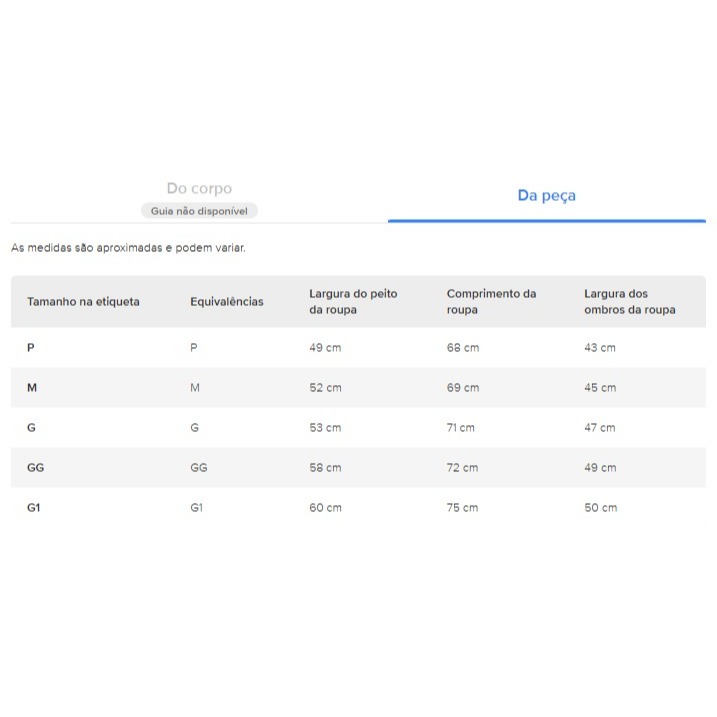Click the 69 cm length cell
Viewport: 717px width, 717px height.
point(463,388)
